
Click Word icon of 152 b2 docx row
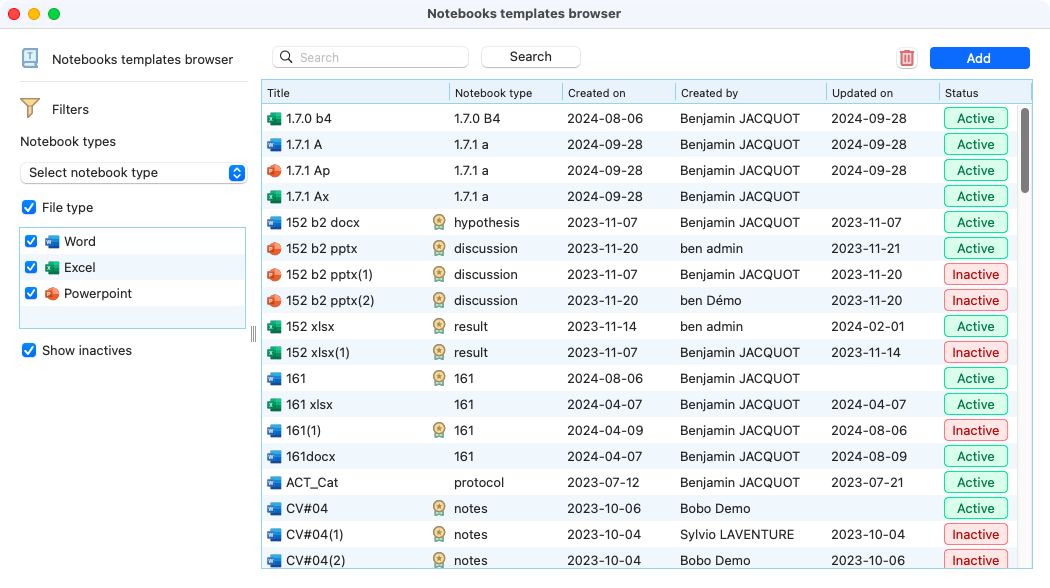click(x=274, y=222)
